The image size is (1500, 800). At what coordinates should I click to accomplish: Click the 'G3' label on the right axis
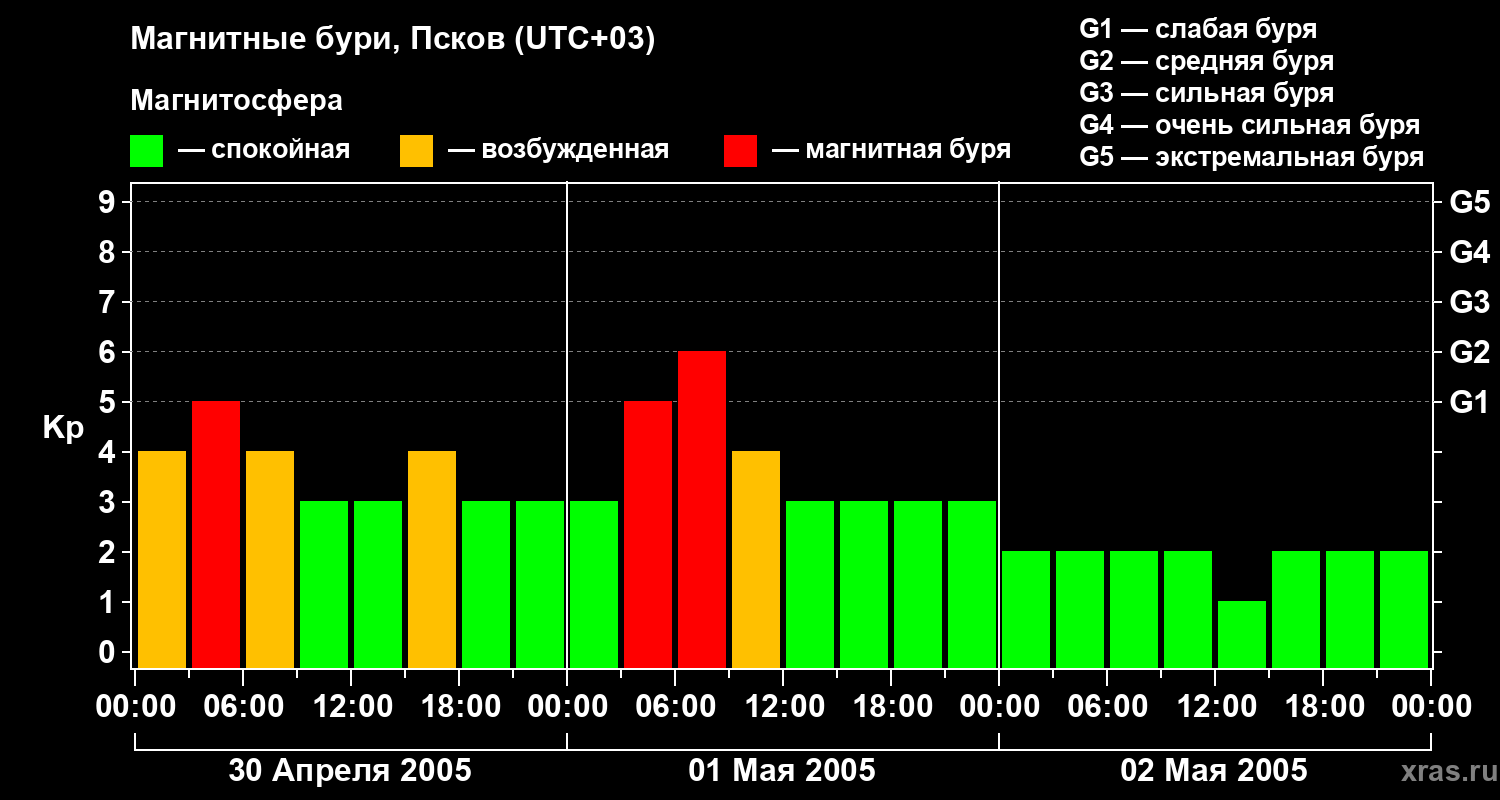tap(1470, 302)
